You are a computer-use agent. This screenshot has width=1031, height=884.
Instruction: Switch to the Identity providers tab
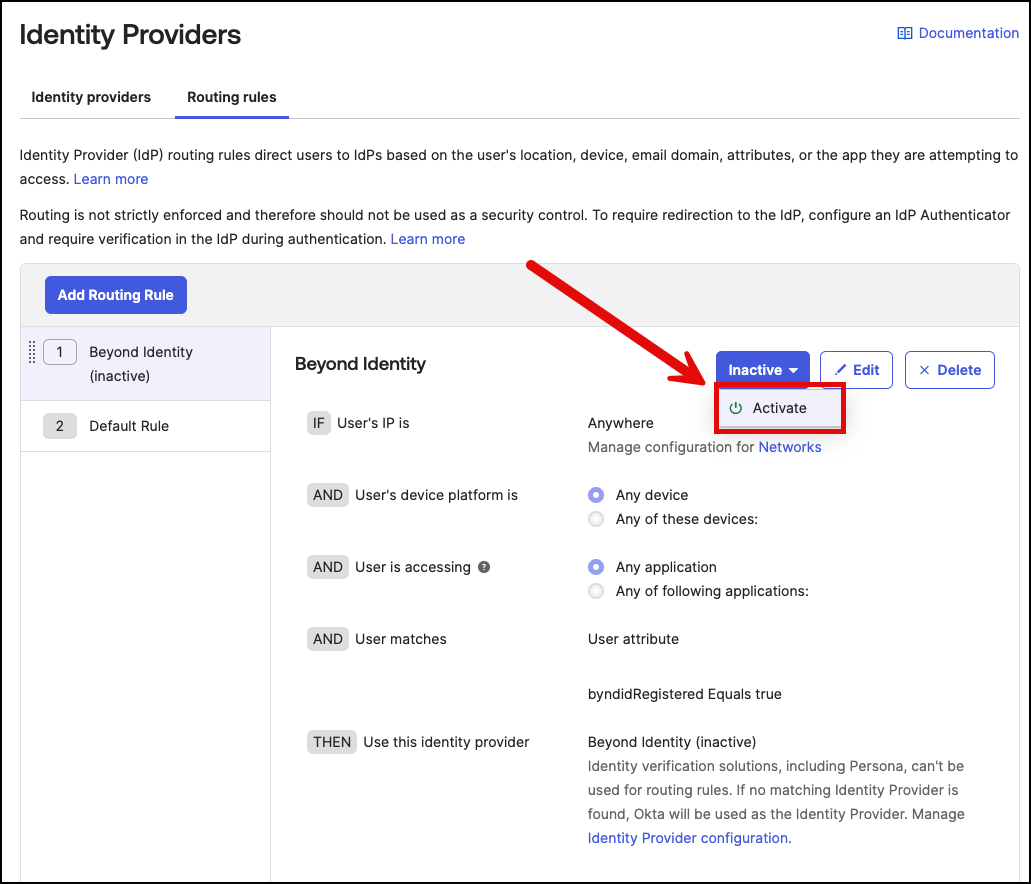(91, 97)
